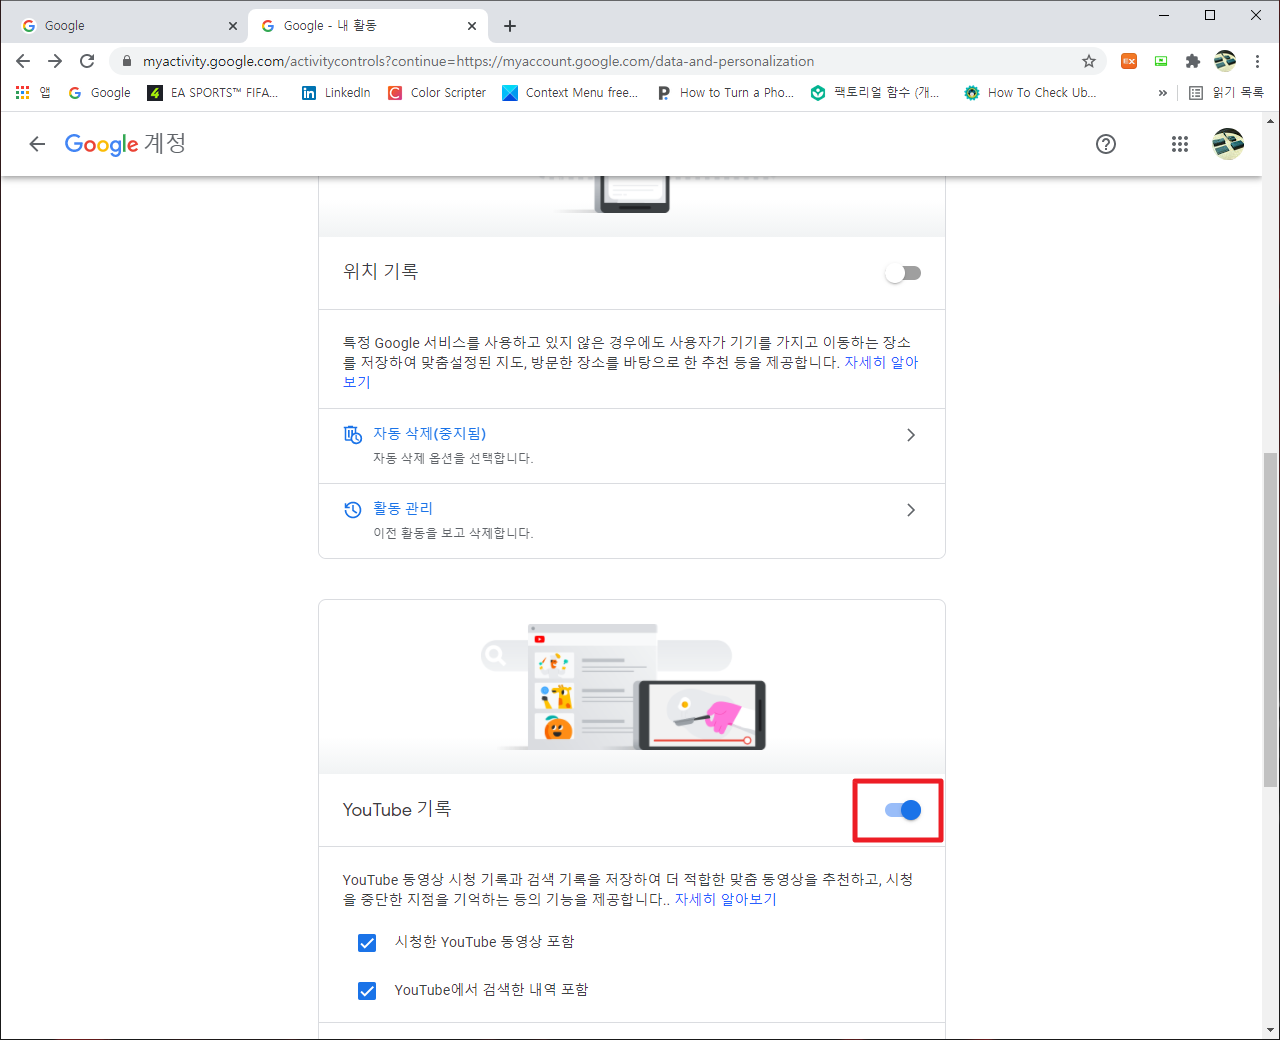1280x1040 pixels.
Task: Open 활동 관리 for location history
Action: [631, 521]
